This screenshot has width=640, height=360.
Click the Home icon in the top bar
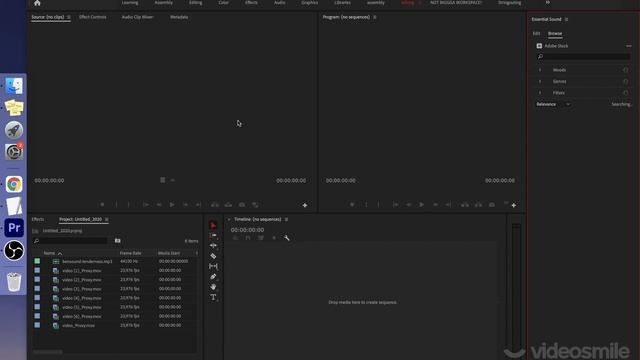[x=37, y=3]
